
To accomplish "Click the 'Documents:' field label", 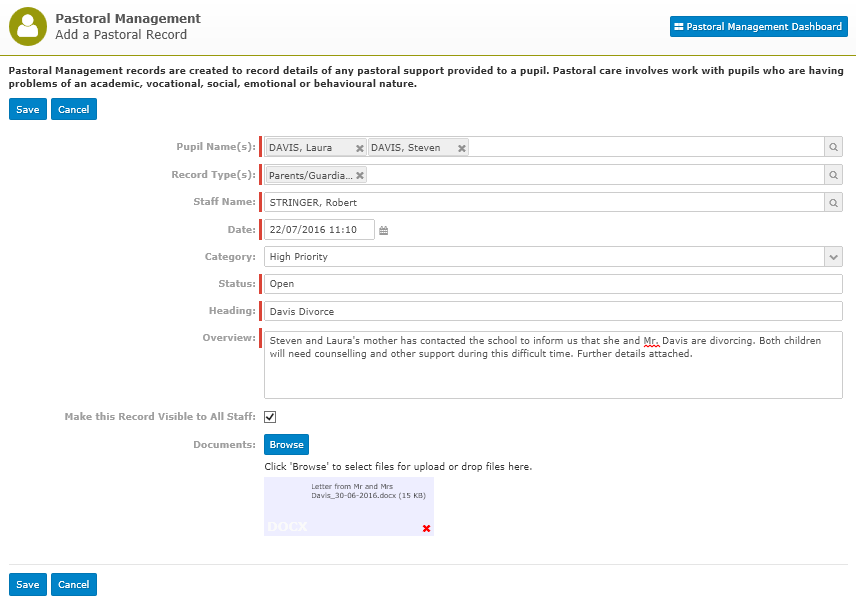I will tap(224, 444).
